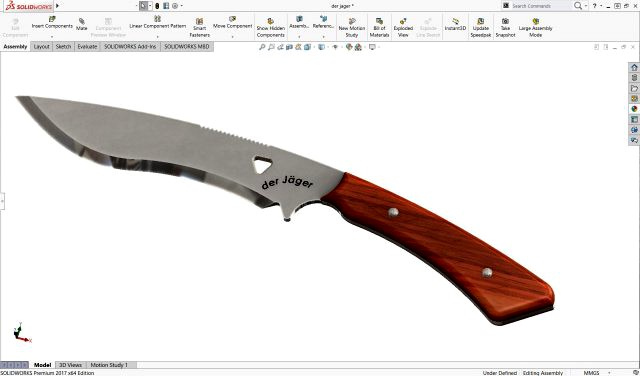Click the SOLIDWORKS logo
Screen dimensions: 640x376
click(28, 6)
